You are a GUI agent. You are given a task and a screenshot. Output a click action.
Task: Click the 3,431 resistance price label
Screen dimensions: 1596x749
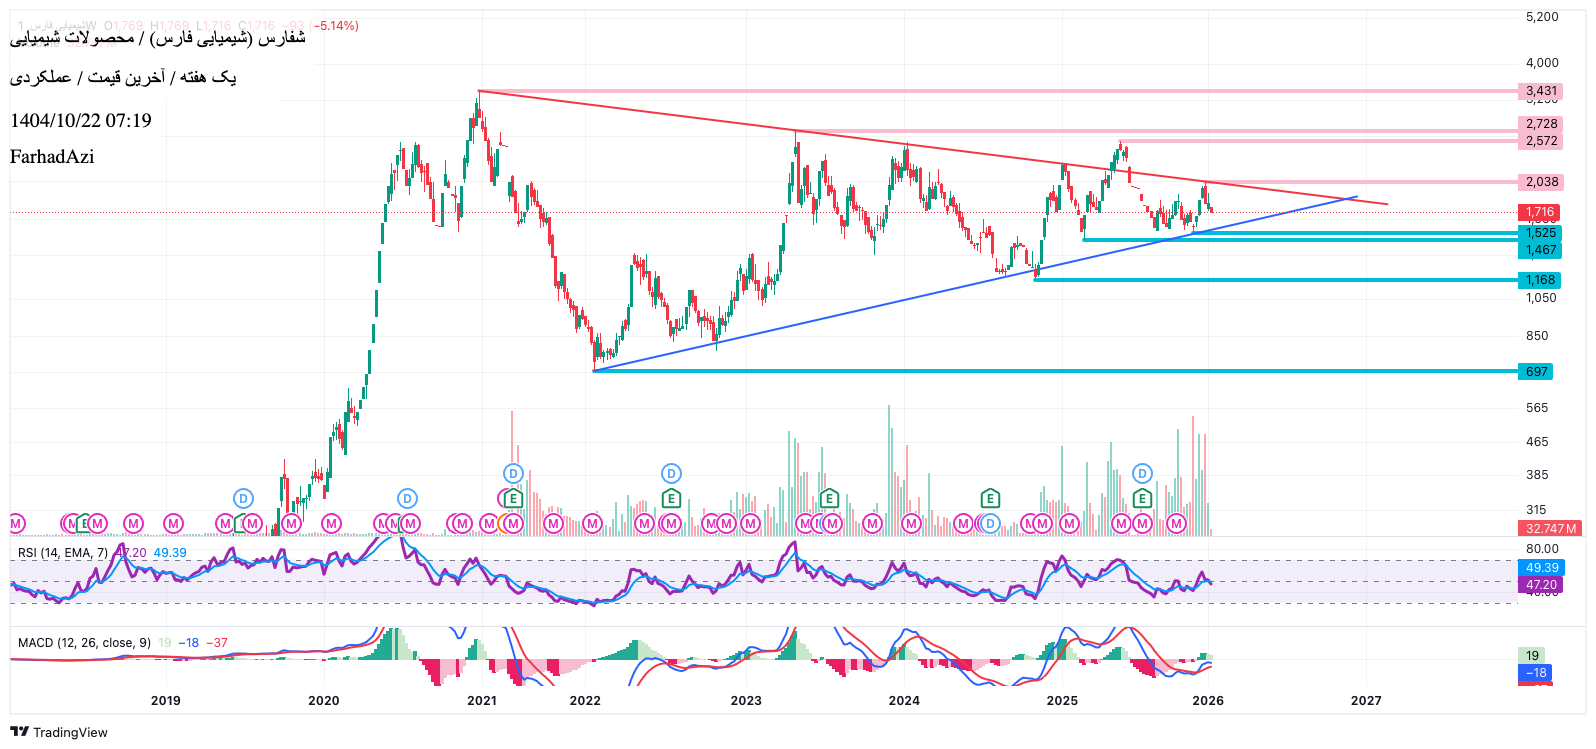[x=1540, y=91]
